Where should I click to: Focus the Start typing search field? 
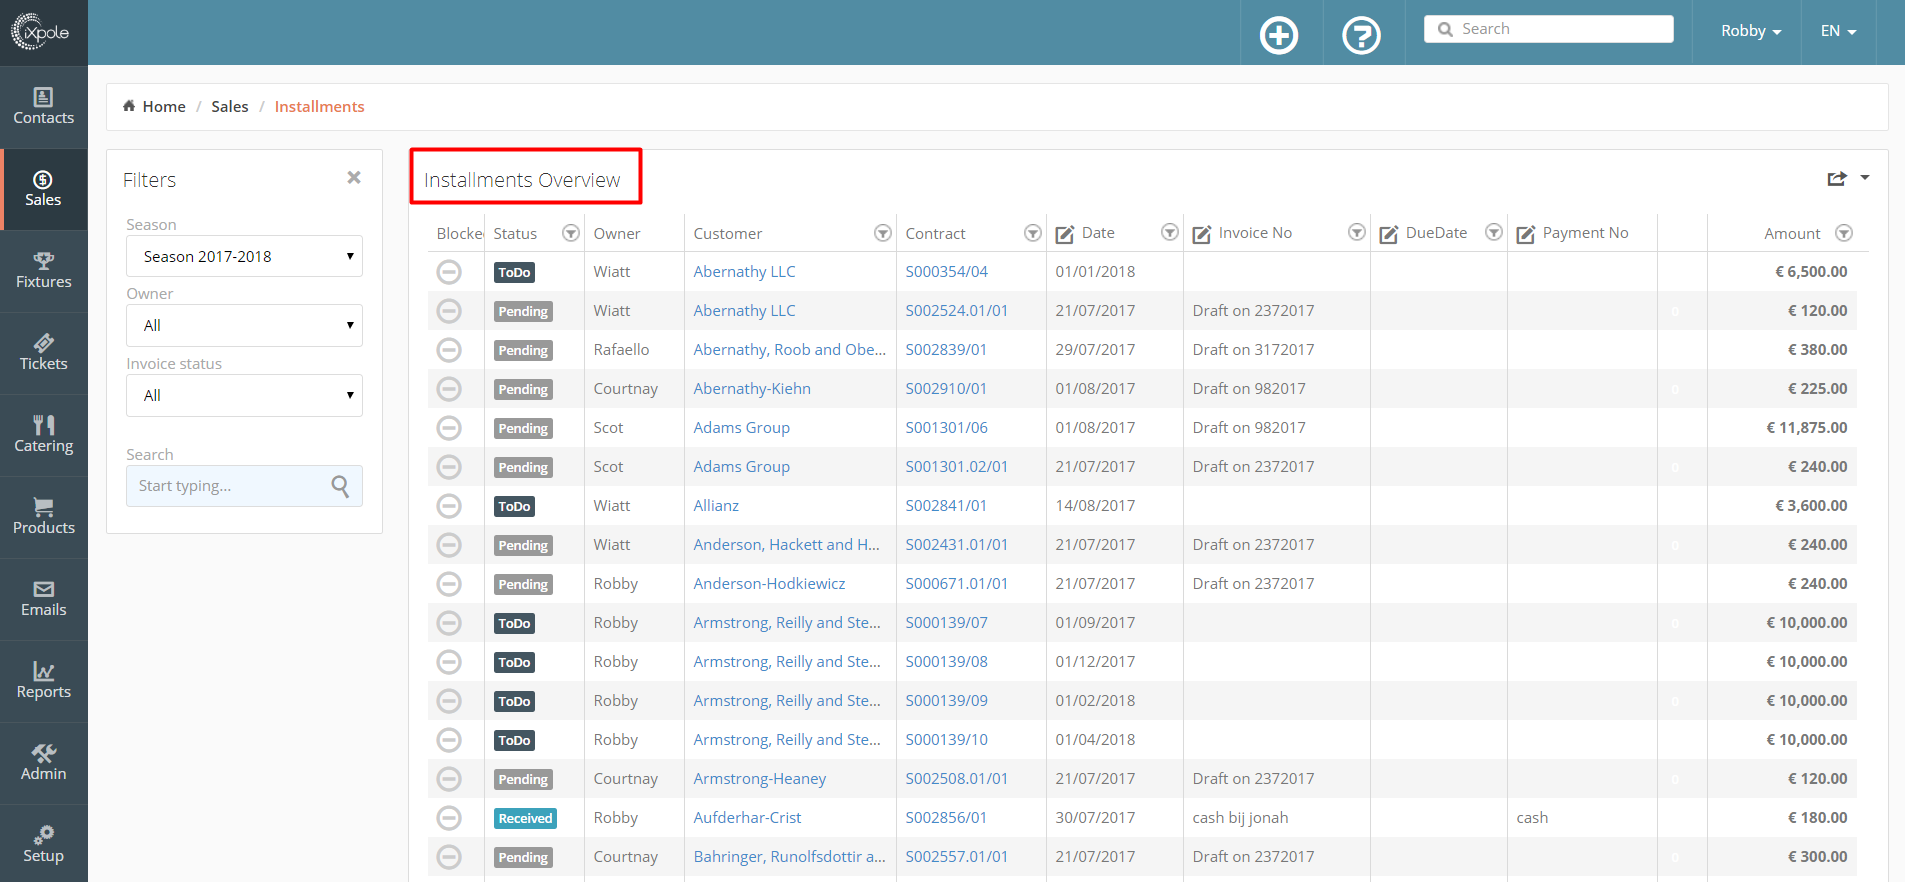[244, 486]
